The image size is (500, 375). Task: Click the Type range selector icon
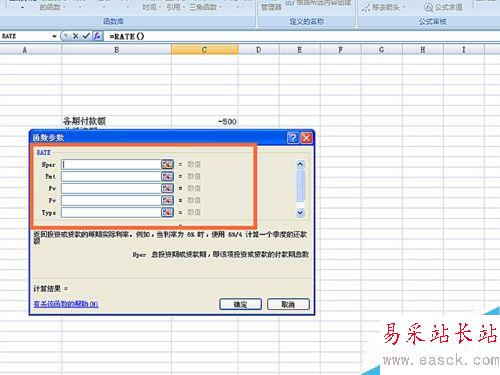pyautogui.click(x=167, y=212)
